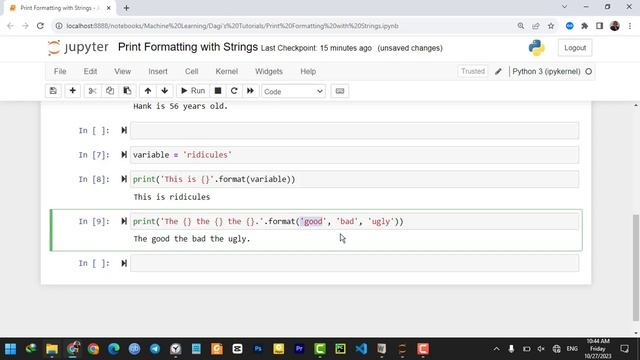Viewport: 640px width, 360px height.
Task: Open Windows Start menu
Action: (11, 349)
